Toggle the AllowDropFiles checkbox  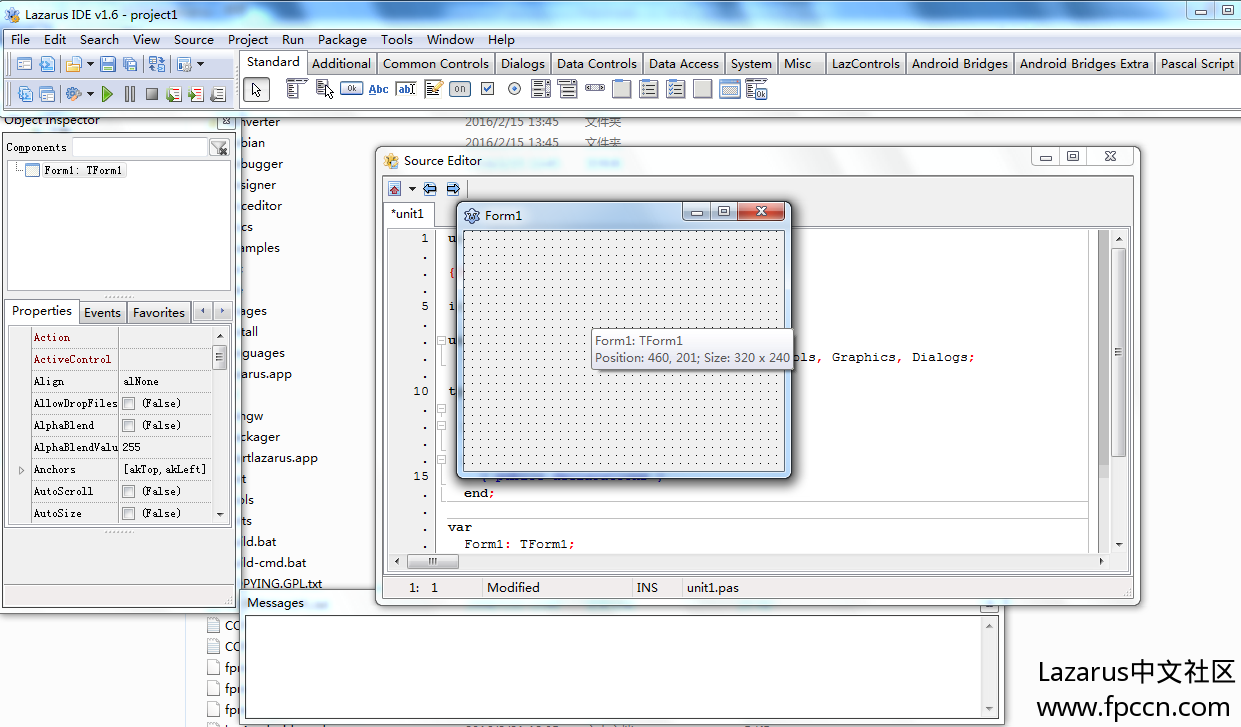pyautogui.click(x=129, y=403)
